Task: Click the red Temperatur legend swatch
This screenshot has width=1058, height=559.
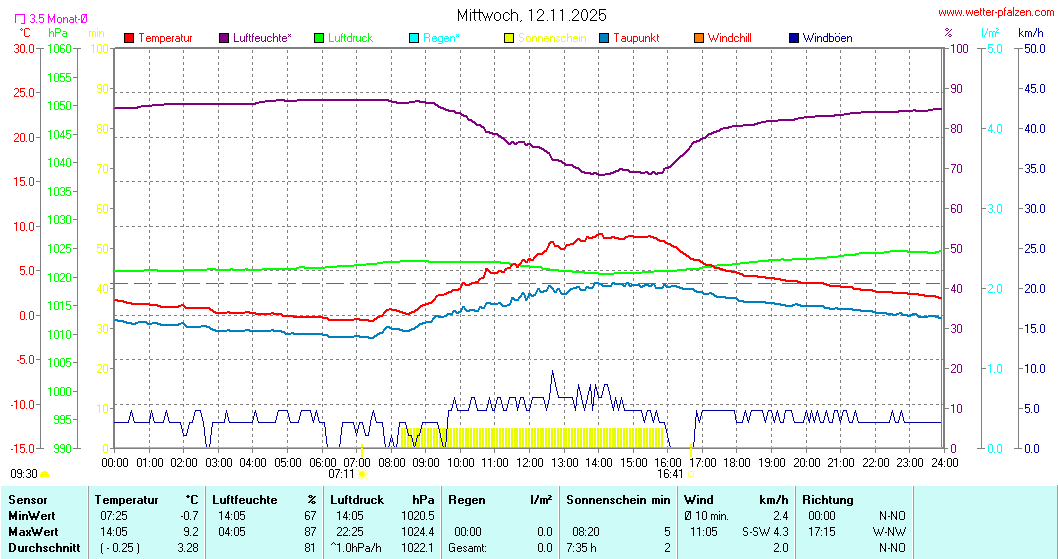Action: 129,38
